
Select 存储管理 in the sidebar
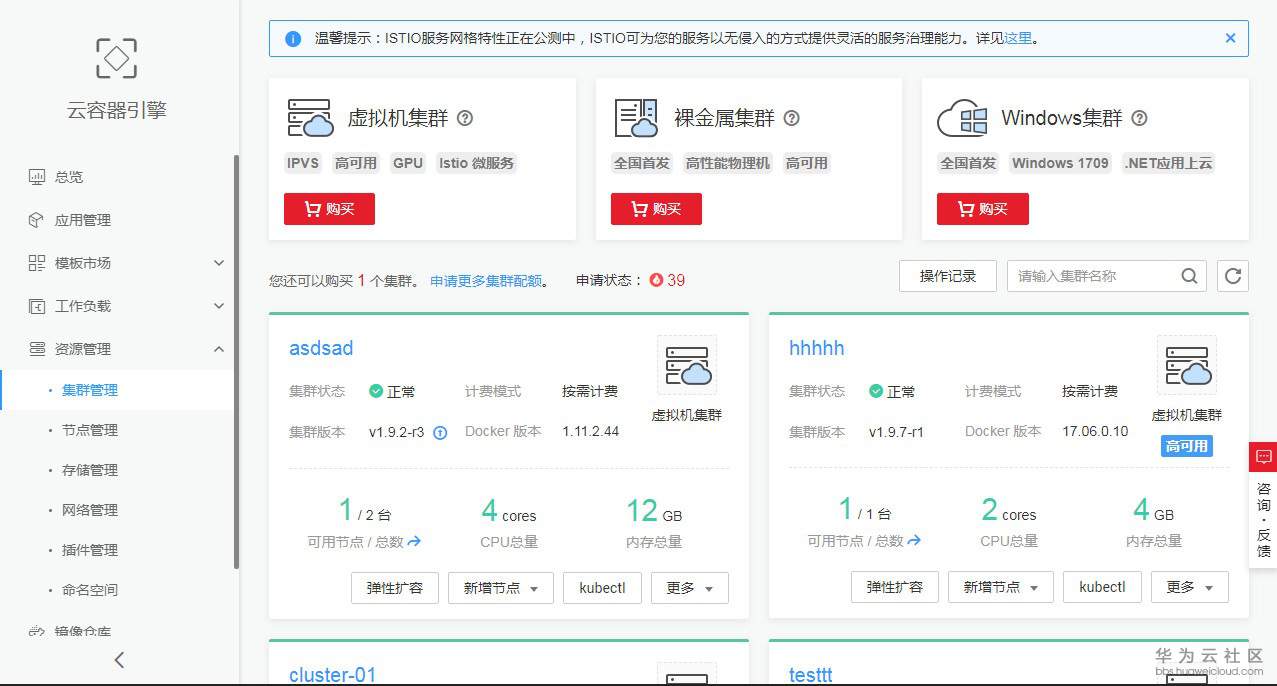[x=90, y=470]
